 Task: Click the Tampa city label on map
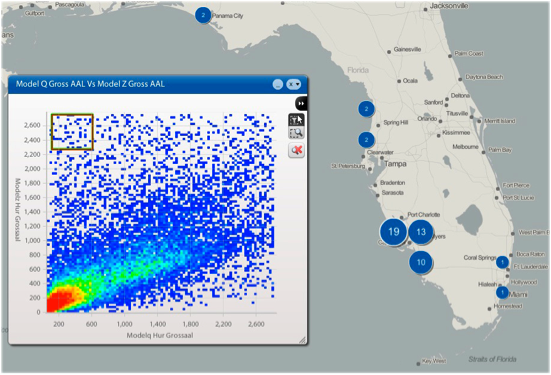pos(395,164)
